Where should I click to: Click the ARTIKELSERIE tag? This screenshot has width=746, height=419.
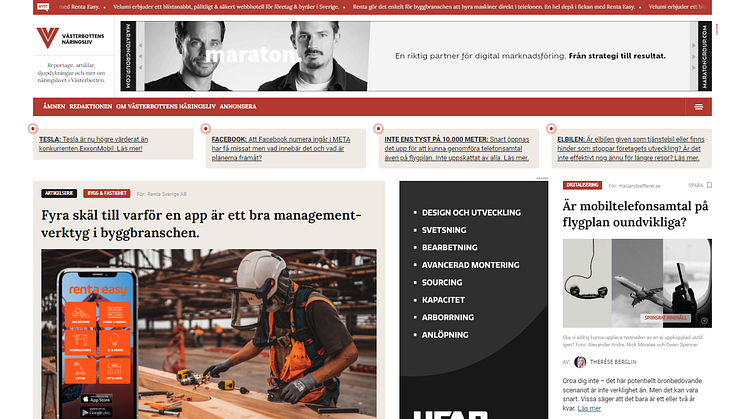(x=59, y=194)
